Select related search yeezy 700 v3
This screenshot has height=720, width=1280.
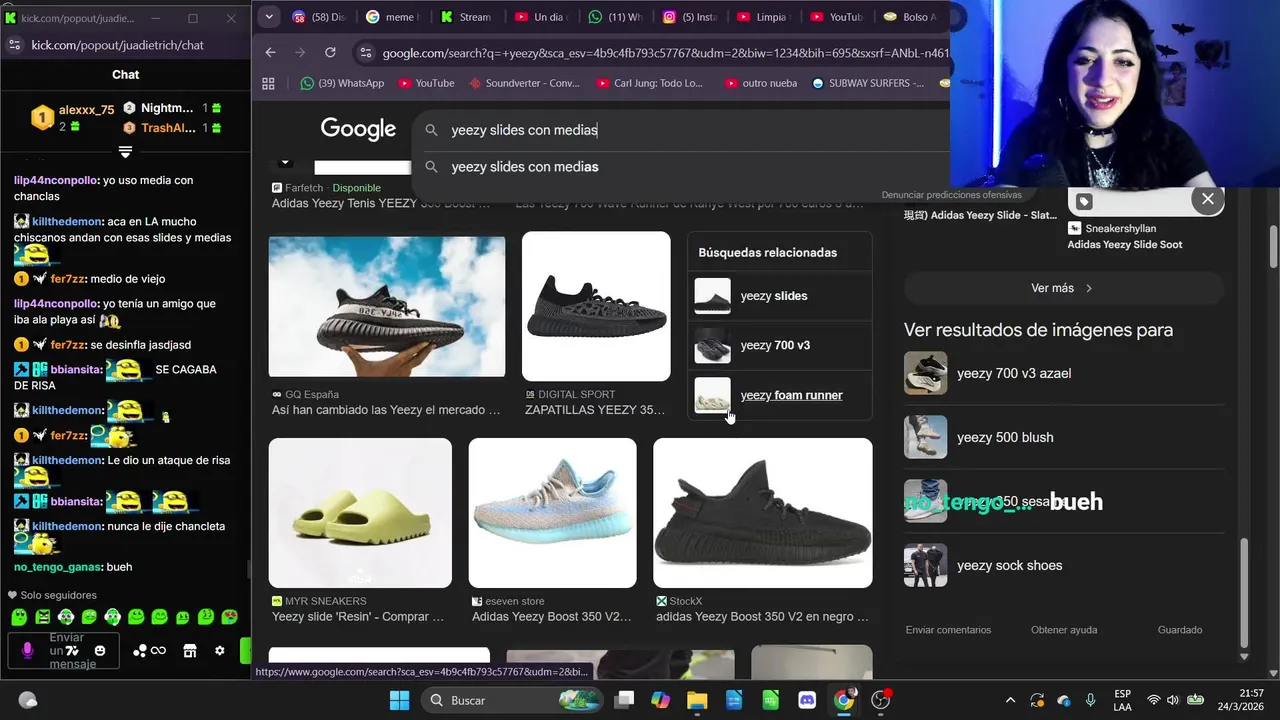780,345
